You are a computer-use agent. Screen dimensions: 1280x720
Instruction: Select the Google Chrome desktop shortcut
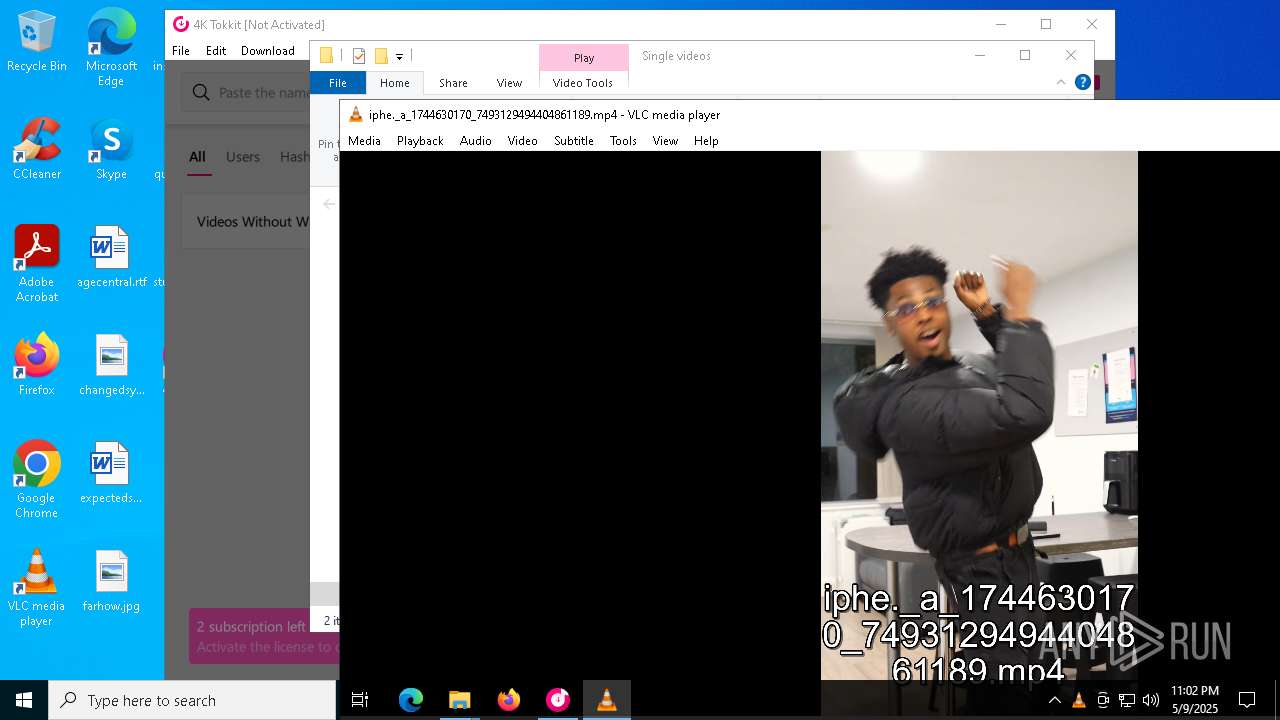tap(37, 480)
